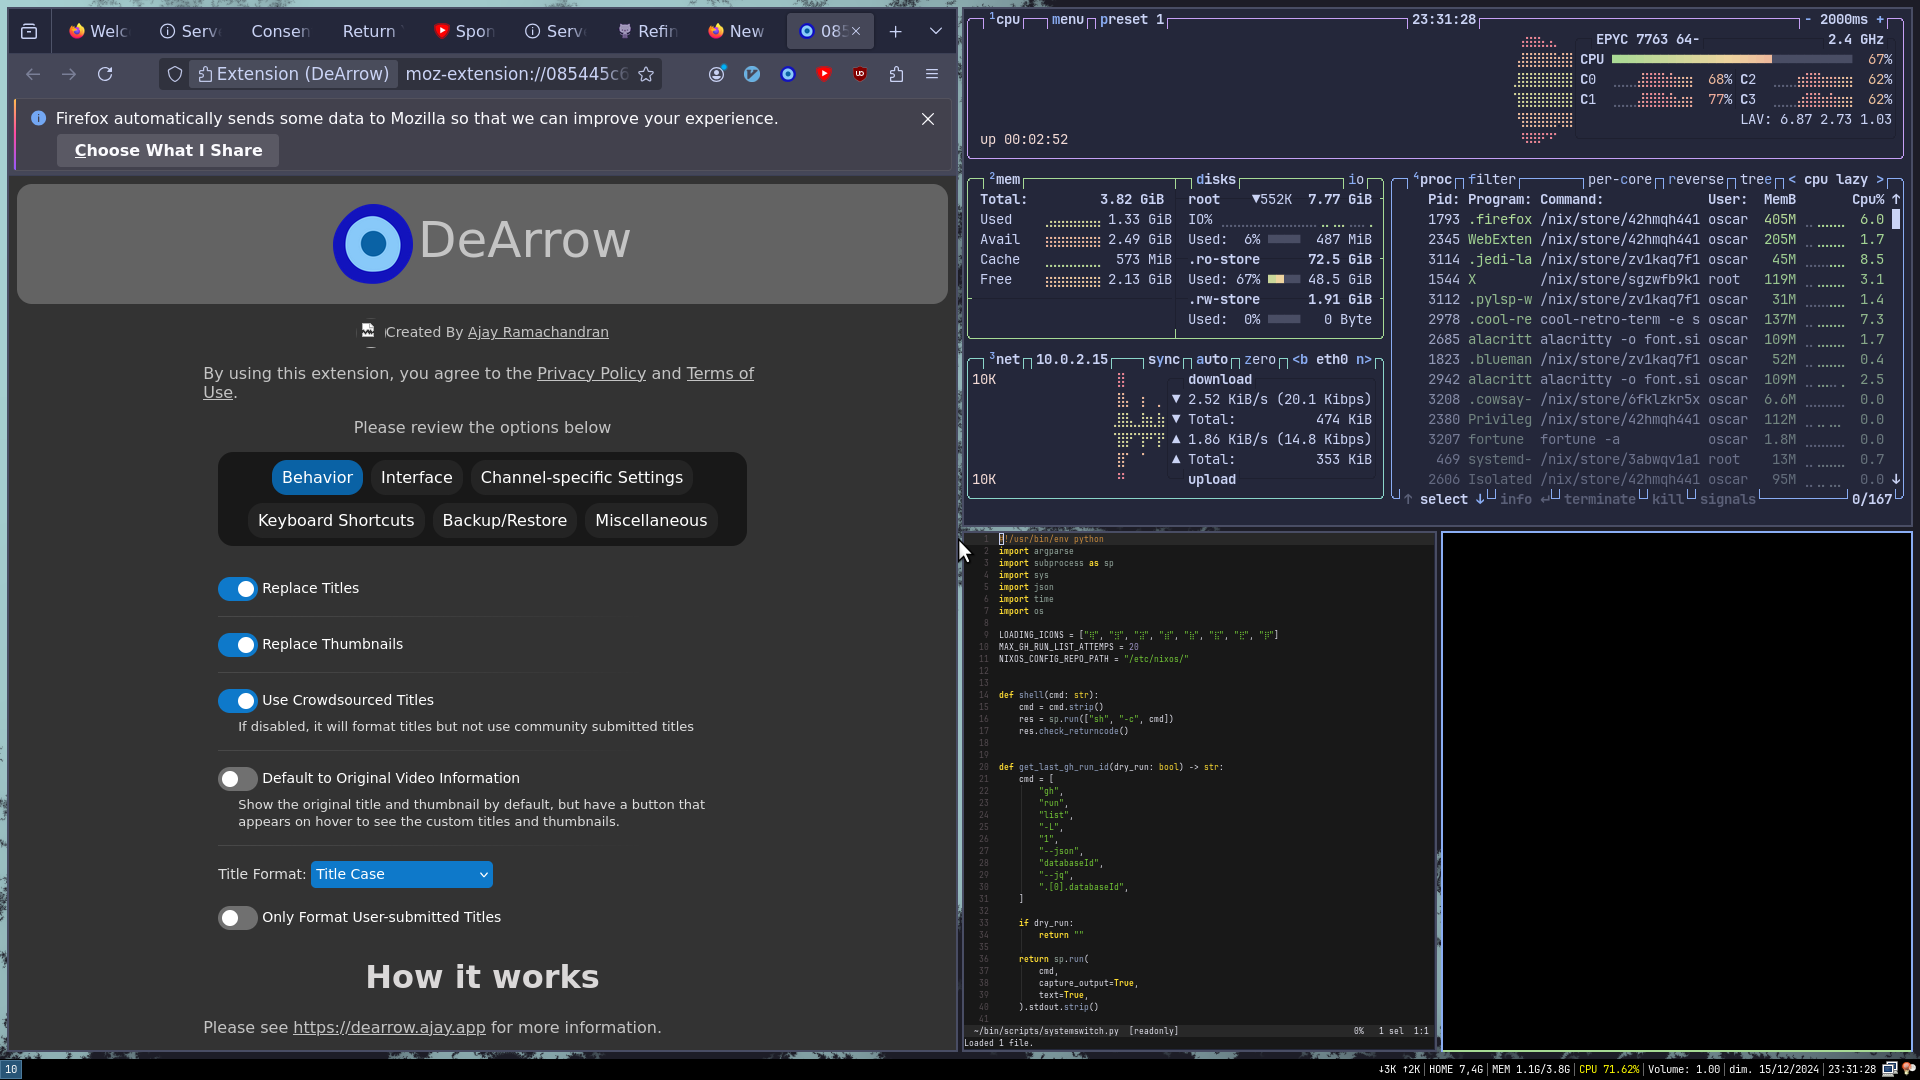Open the uBlock Origin toolbar icon
This screenshot has height=1080, width=1920.
coord(860,74)
